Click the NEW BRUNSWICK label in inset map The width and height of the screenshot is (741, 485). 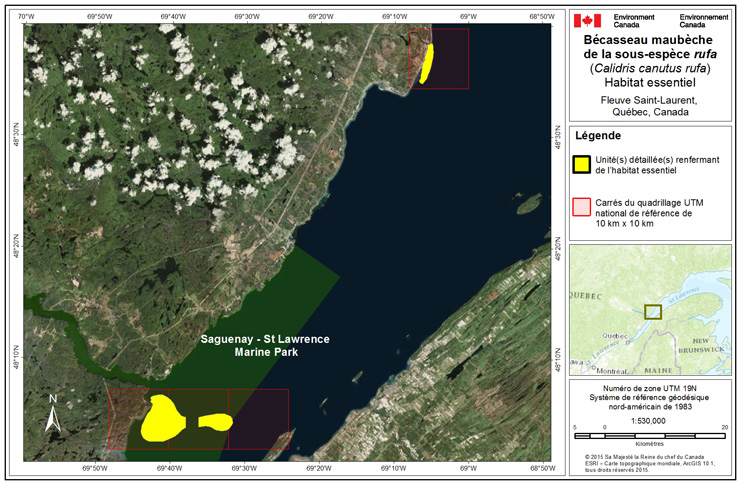point(708,345)
